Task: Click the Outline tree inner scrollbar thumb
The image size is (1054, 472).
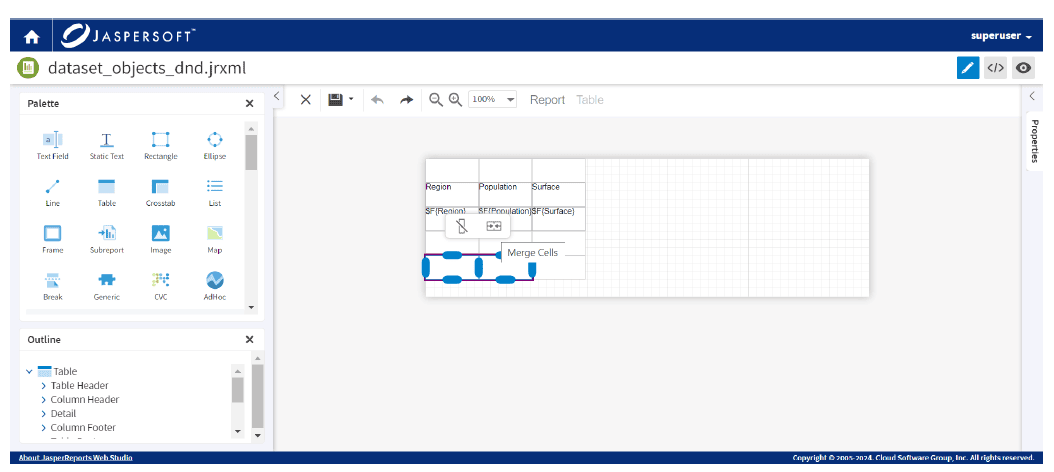Action: pyautogui.click(x=237, y=389)
